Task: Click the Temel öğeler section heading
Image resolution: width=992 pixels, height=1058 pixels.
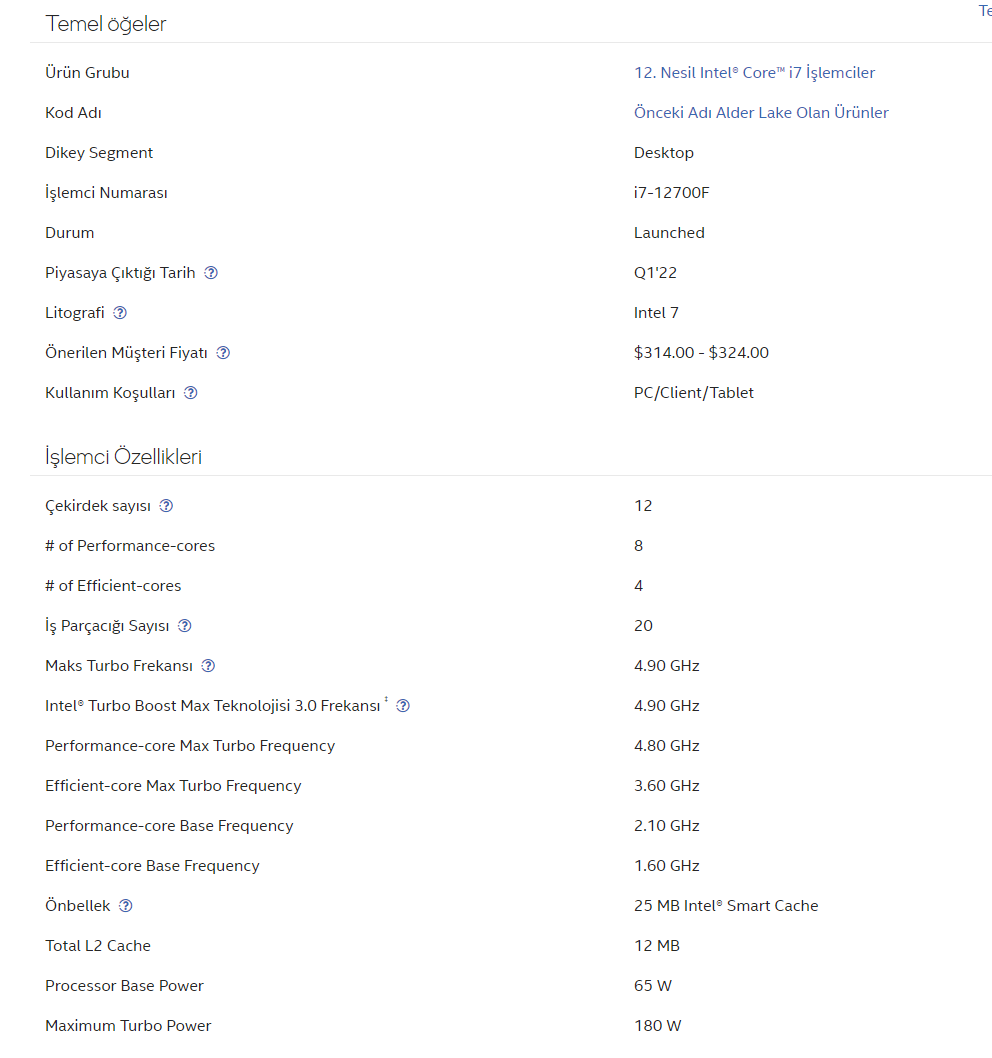Action: (x=106, y=24)
